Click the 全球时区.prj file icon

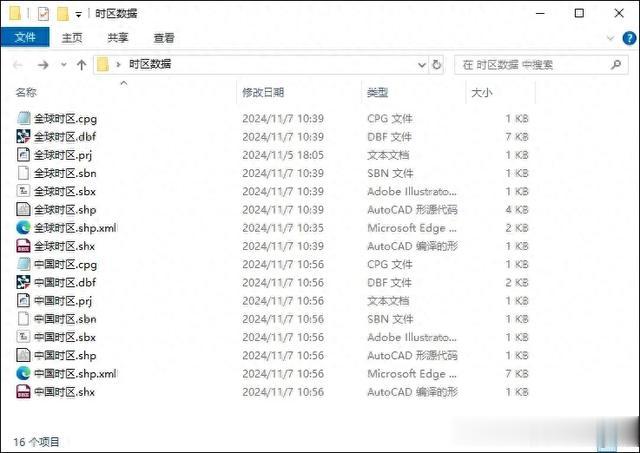tap(23, 155)
